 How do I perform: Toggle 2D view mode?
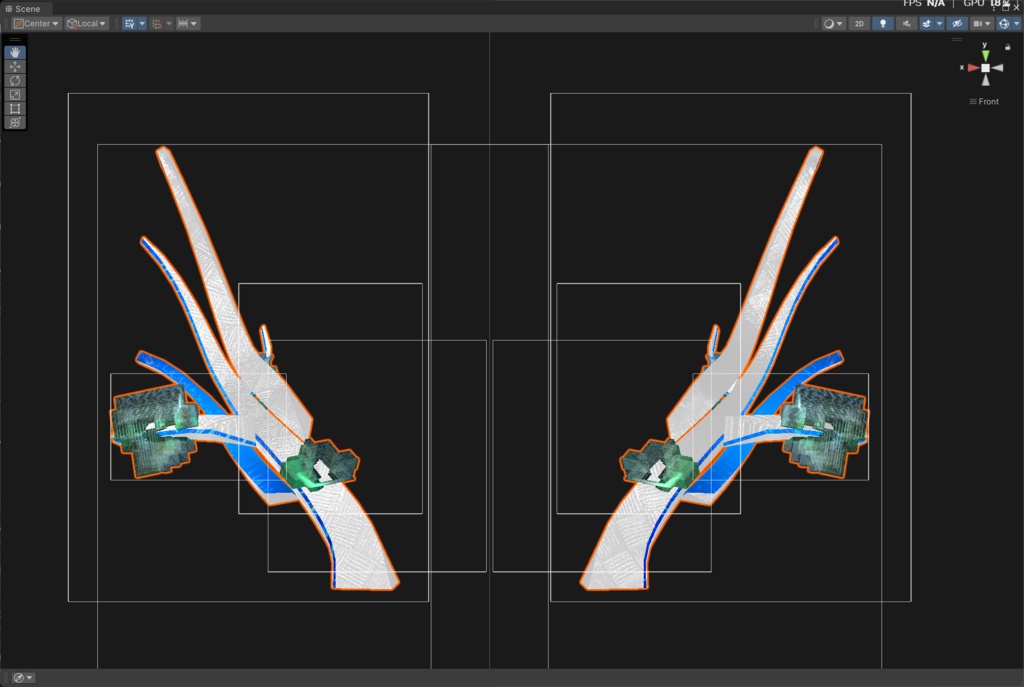(x=859, y=24)
